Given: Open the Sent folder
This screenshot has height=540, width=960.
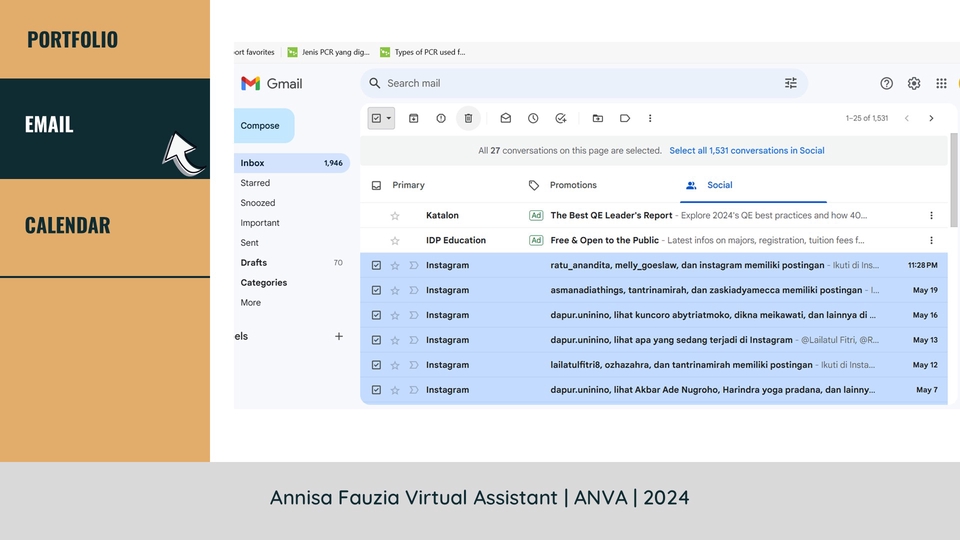Looking at the screenshot, I should coord(249,242).
